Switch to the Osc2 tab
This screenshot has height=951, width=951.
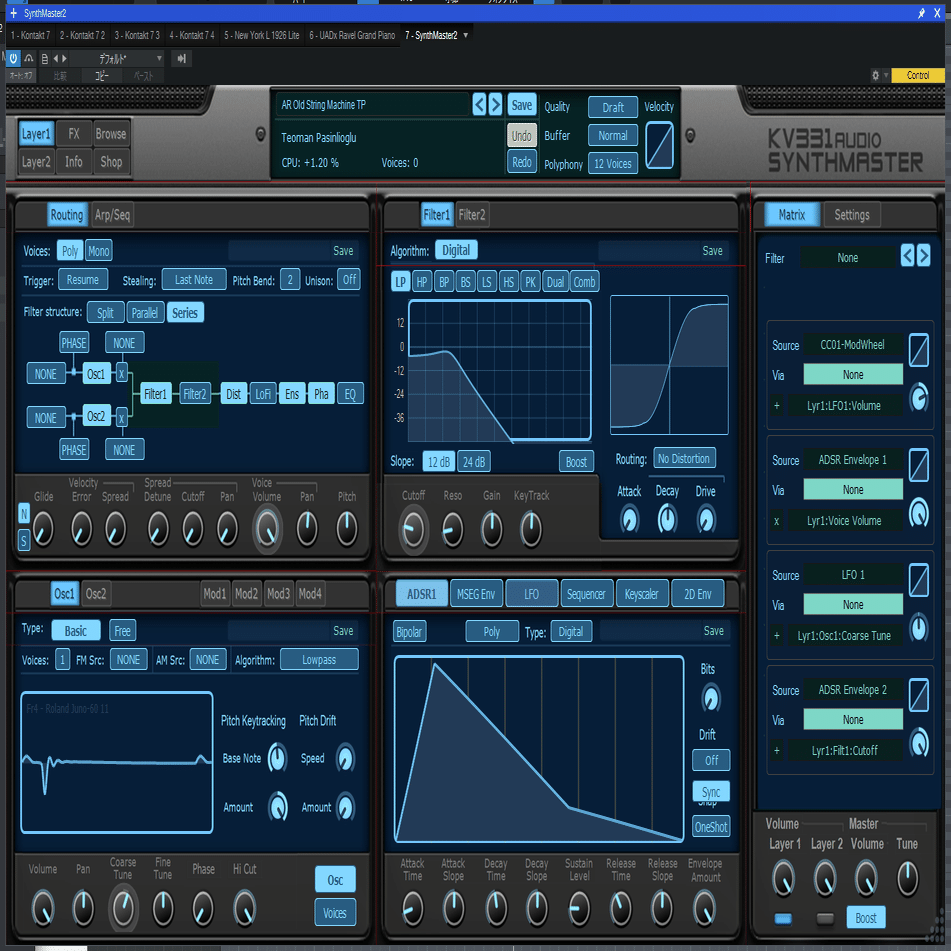click(96, 594)
